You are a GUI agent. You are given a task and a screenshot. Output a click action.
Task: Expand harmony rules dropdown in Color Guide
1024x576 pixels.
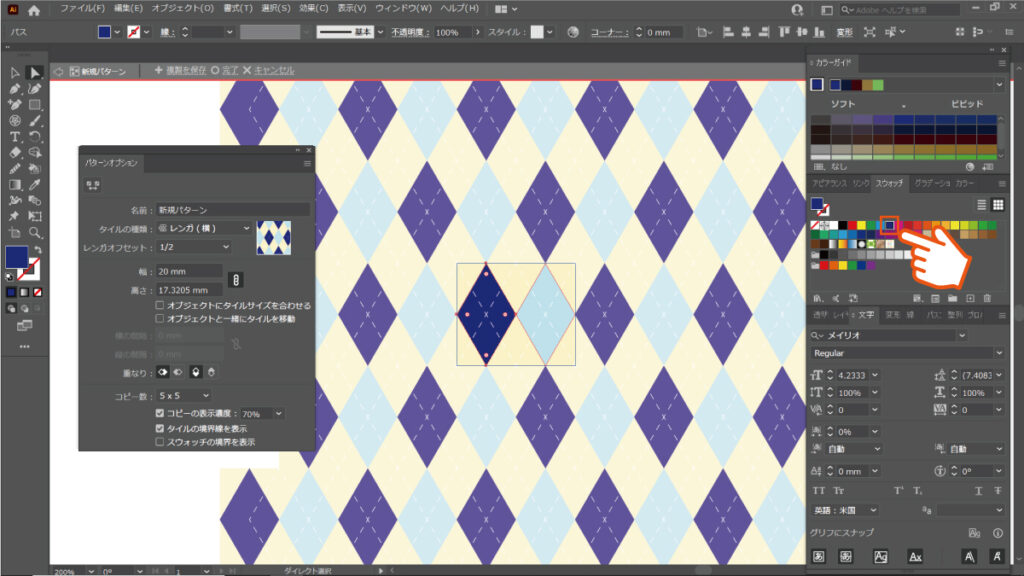click(999, 85)
